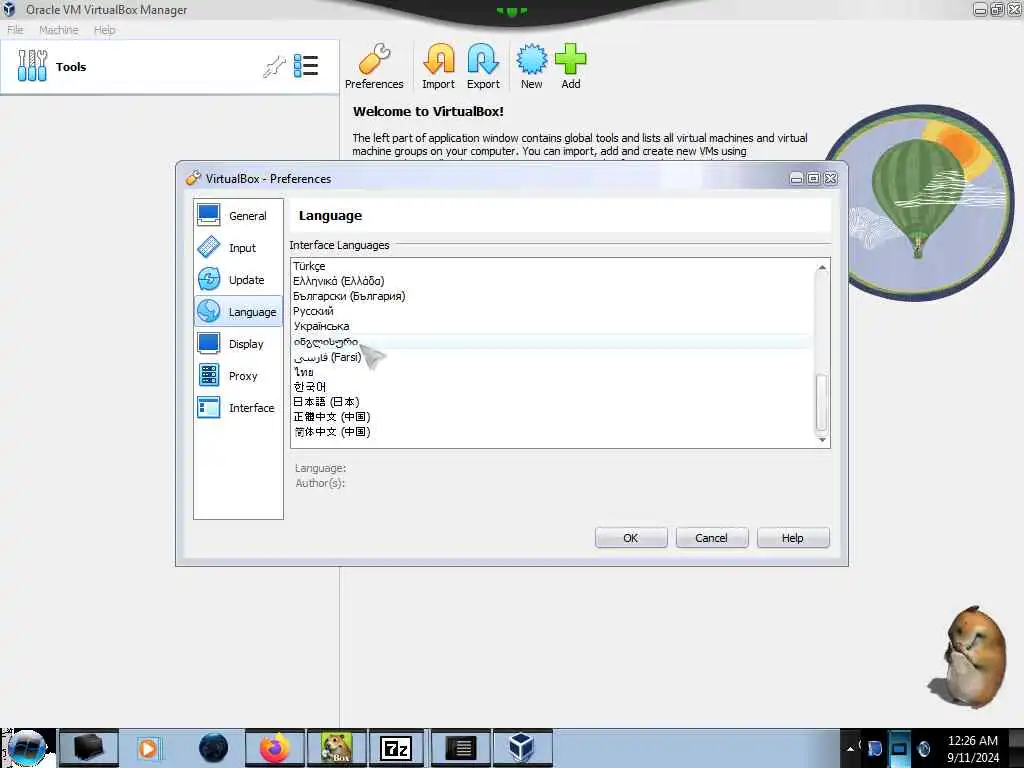Click the Add machine icon
The image size is (1024, 768).
571,67
